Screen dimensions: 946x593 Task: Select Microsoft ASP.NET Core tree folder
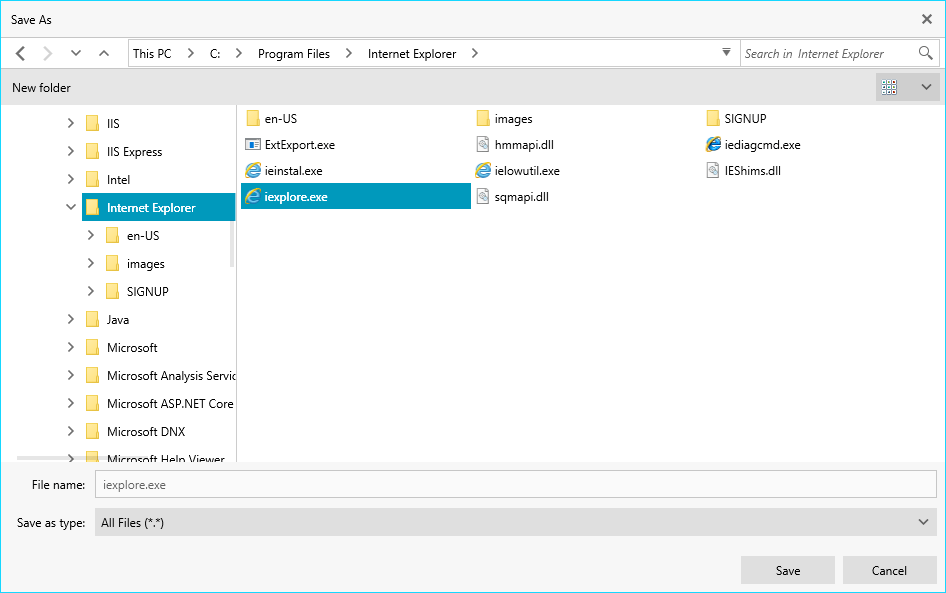pyautogui.click(x=170, y=404)
